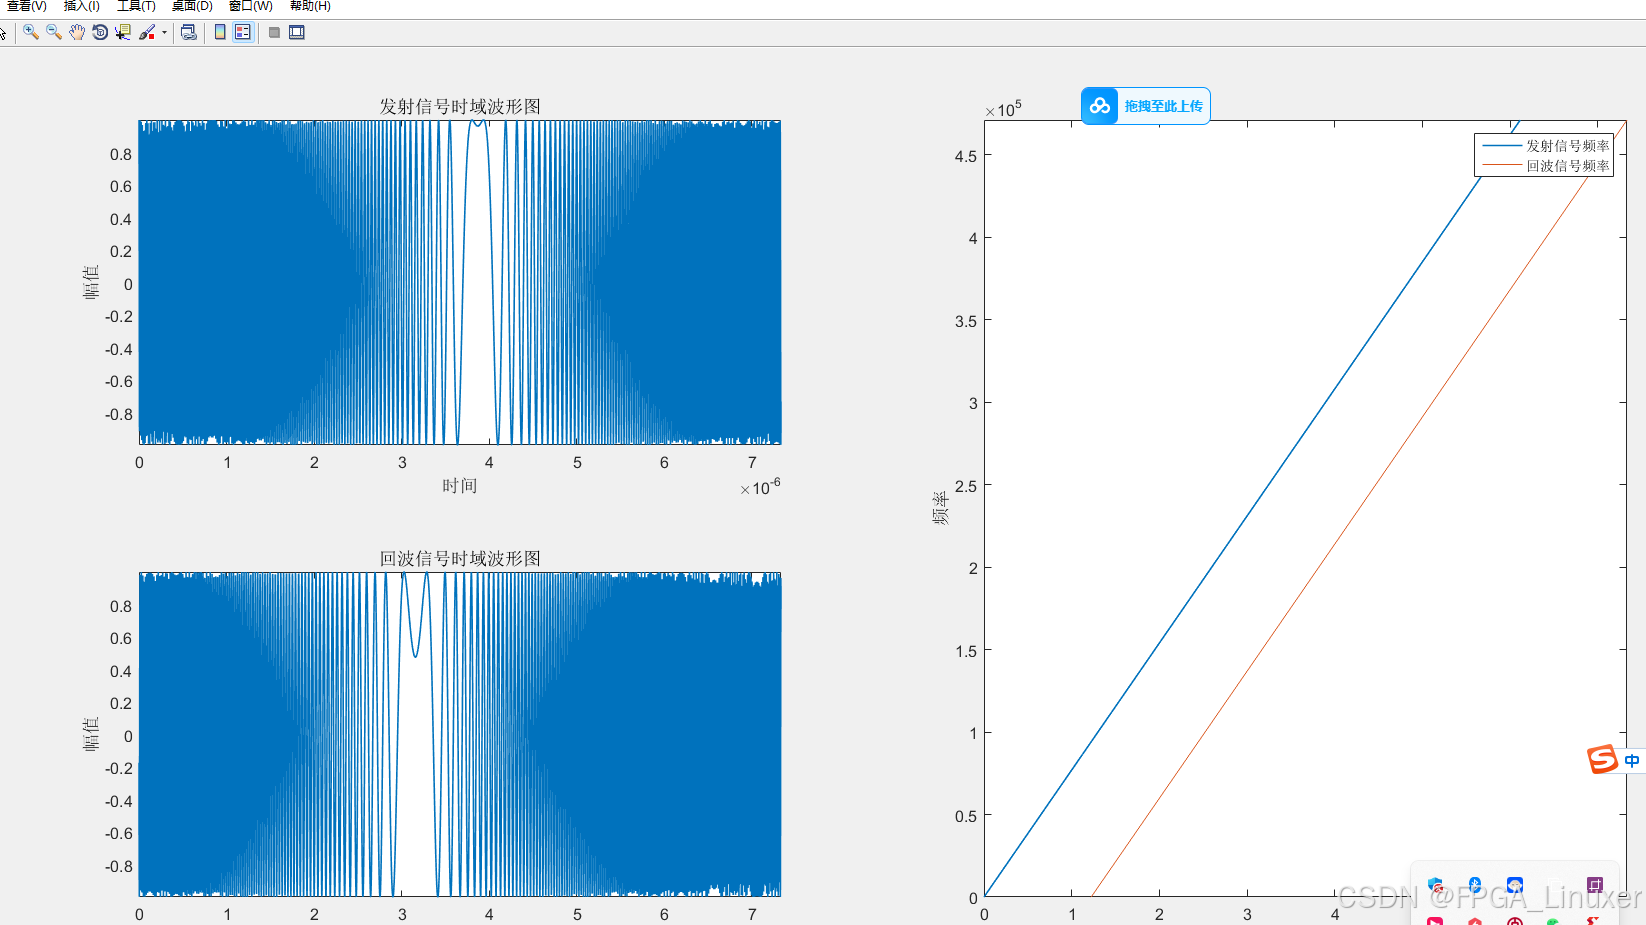Image resolution: width=1646 pixels, height=925 pixels.
Task: Click the 时间 x-axis label
Action: [460, 486]
